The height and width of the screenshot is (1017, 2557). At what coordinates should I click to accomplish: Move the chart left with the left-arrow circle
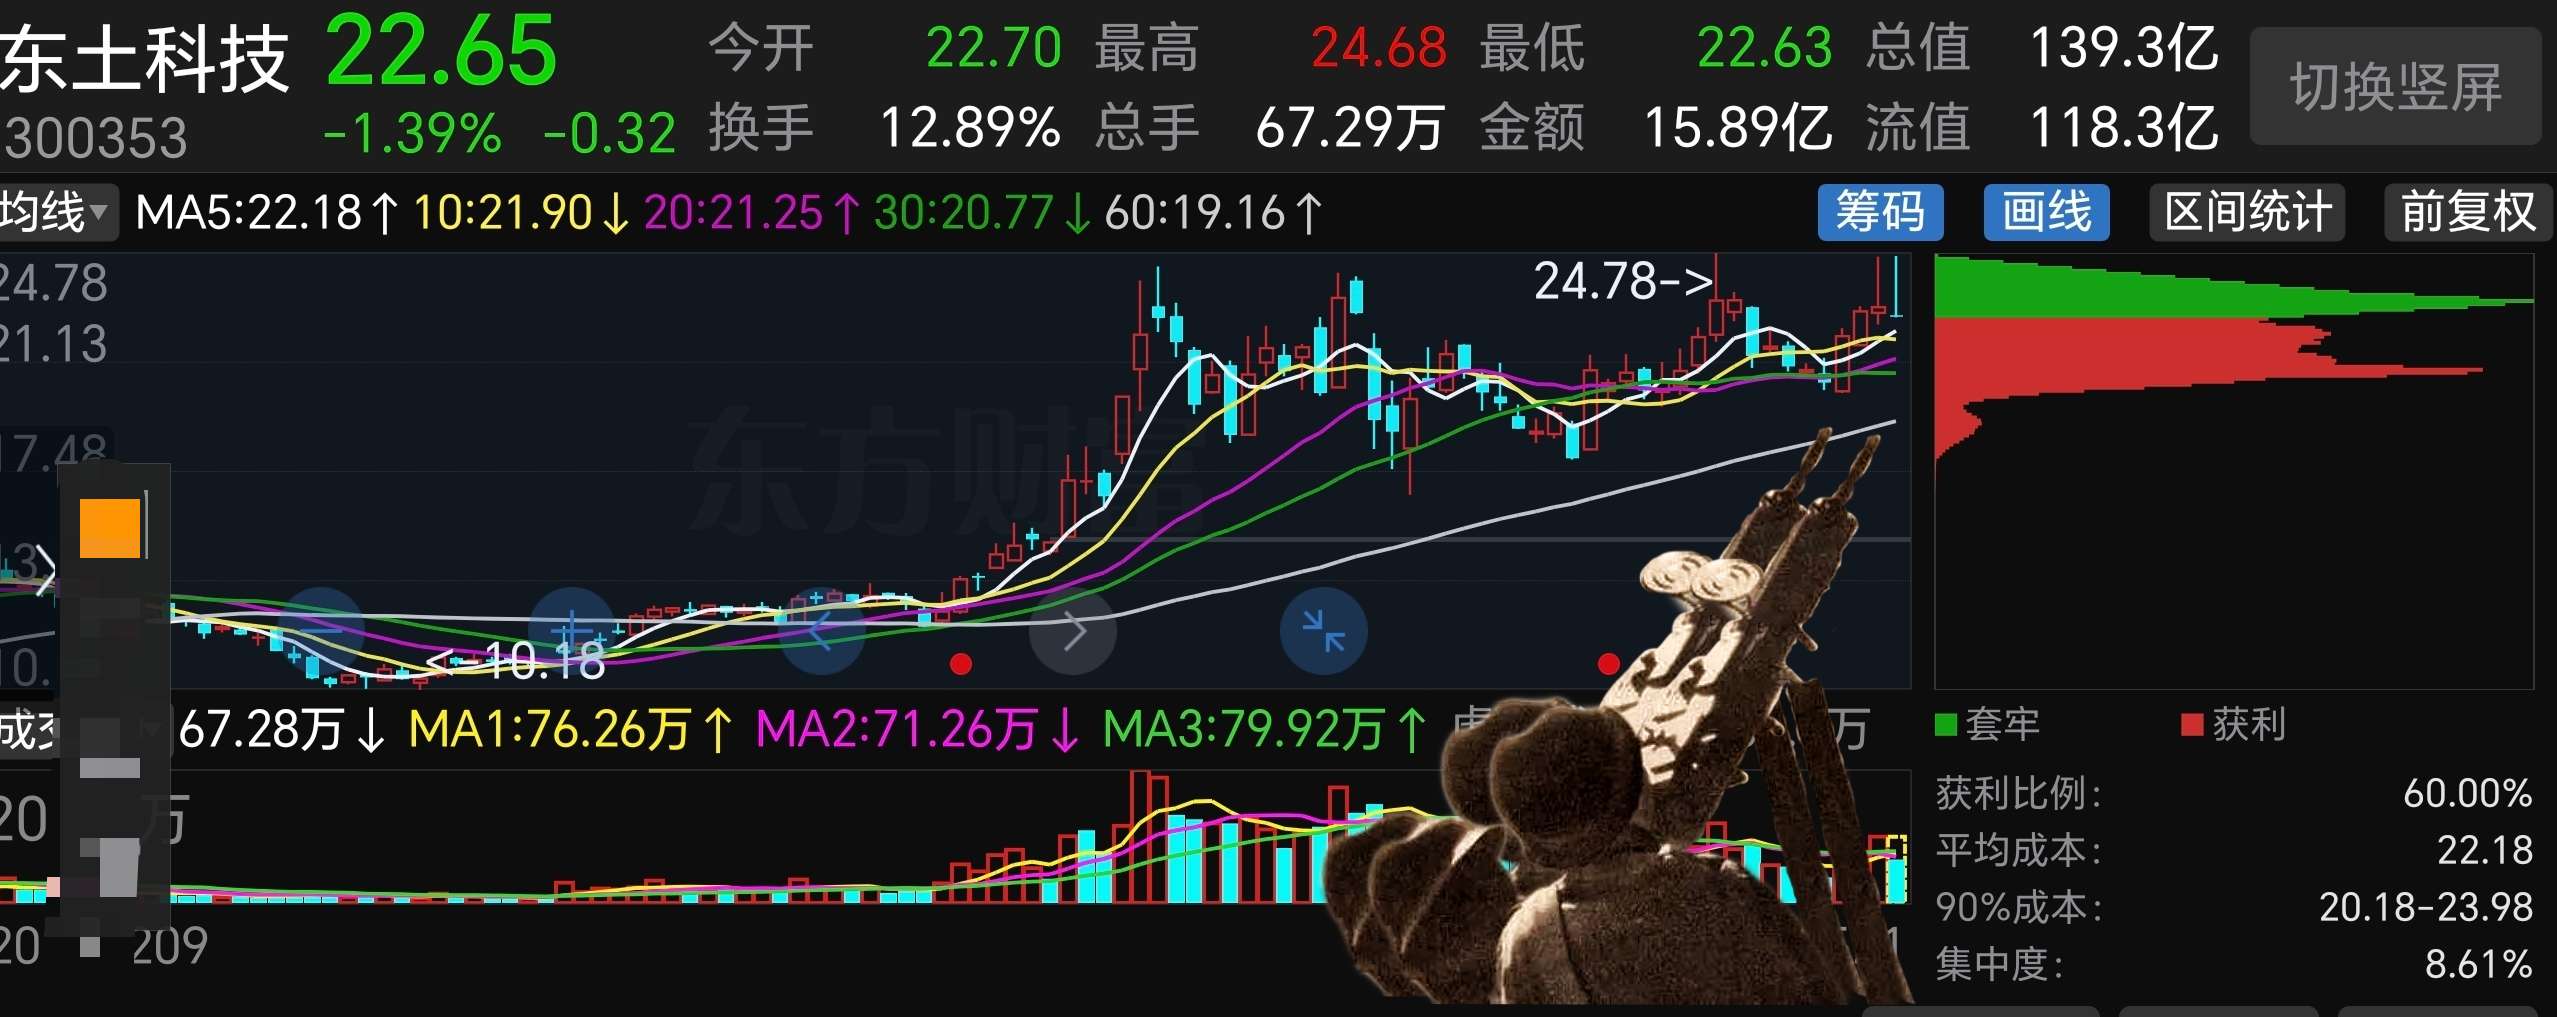point(821,631)
